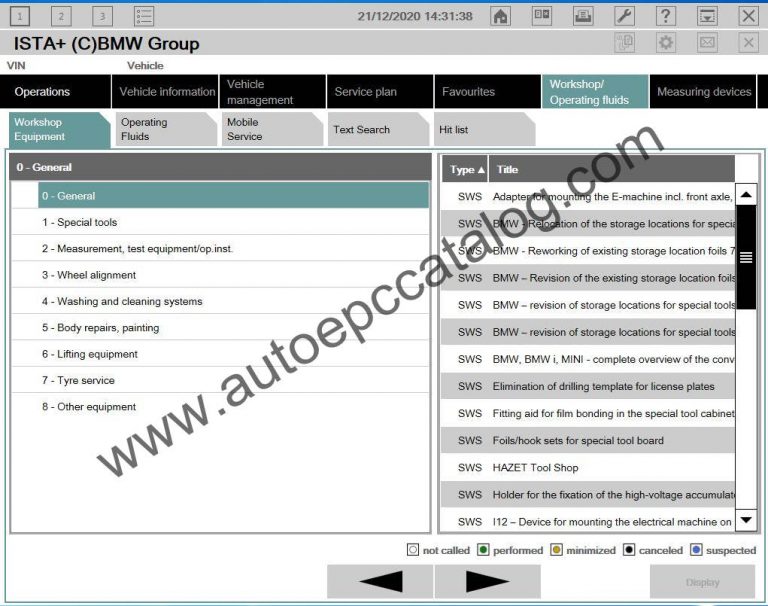This screenshot has width=768, height=606.
Task: Open the Hit list tab
Action: tap(484, 129)
